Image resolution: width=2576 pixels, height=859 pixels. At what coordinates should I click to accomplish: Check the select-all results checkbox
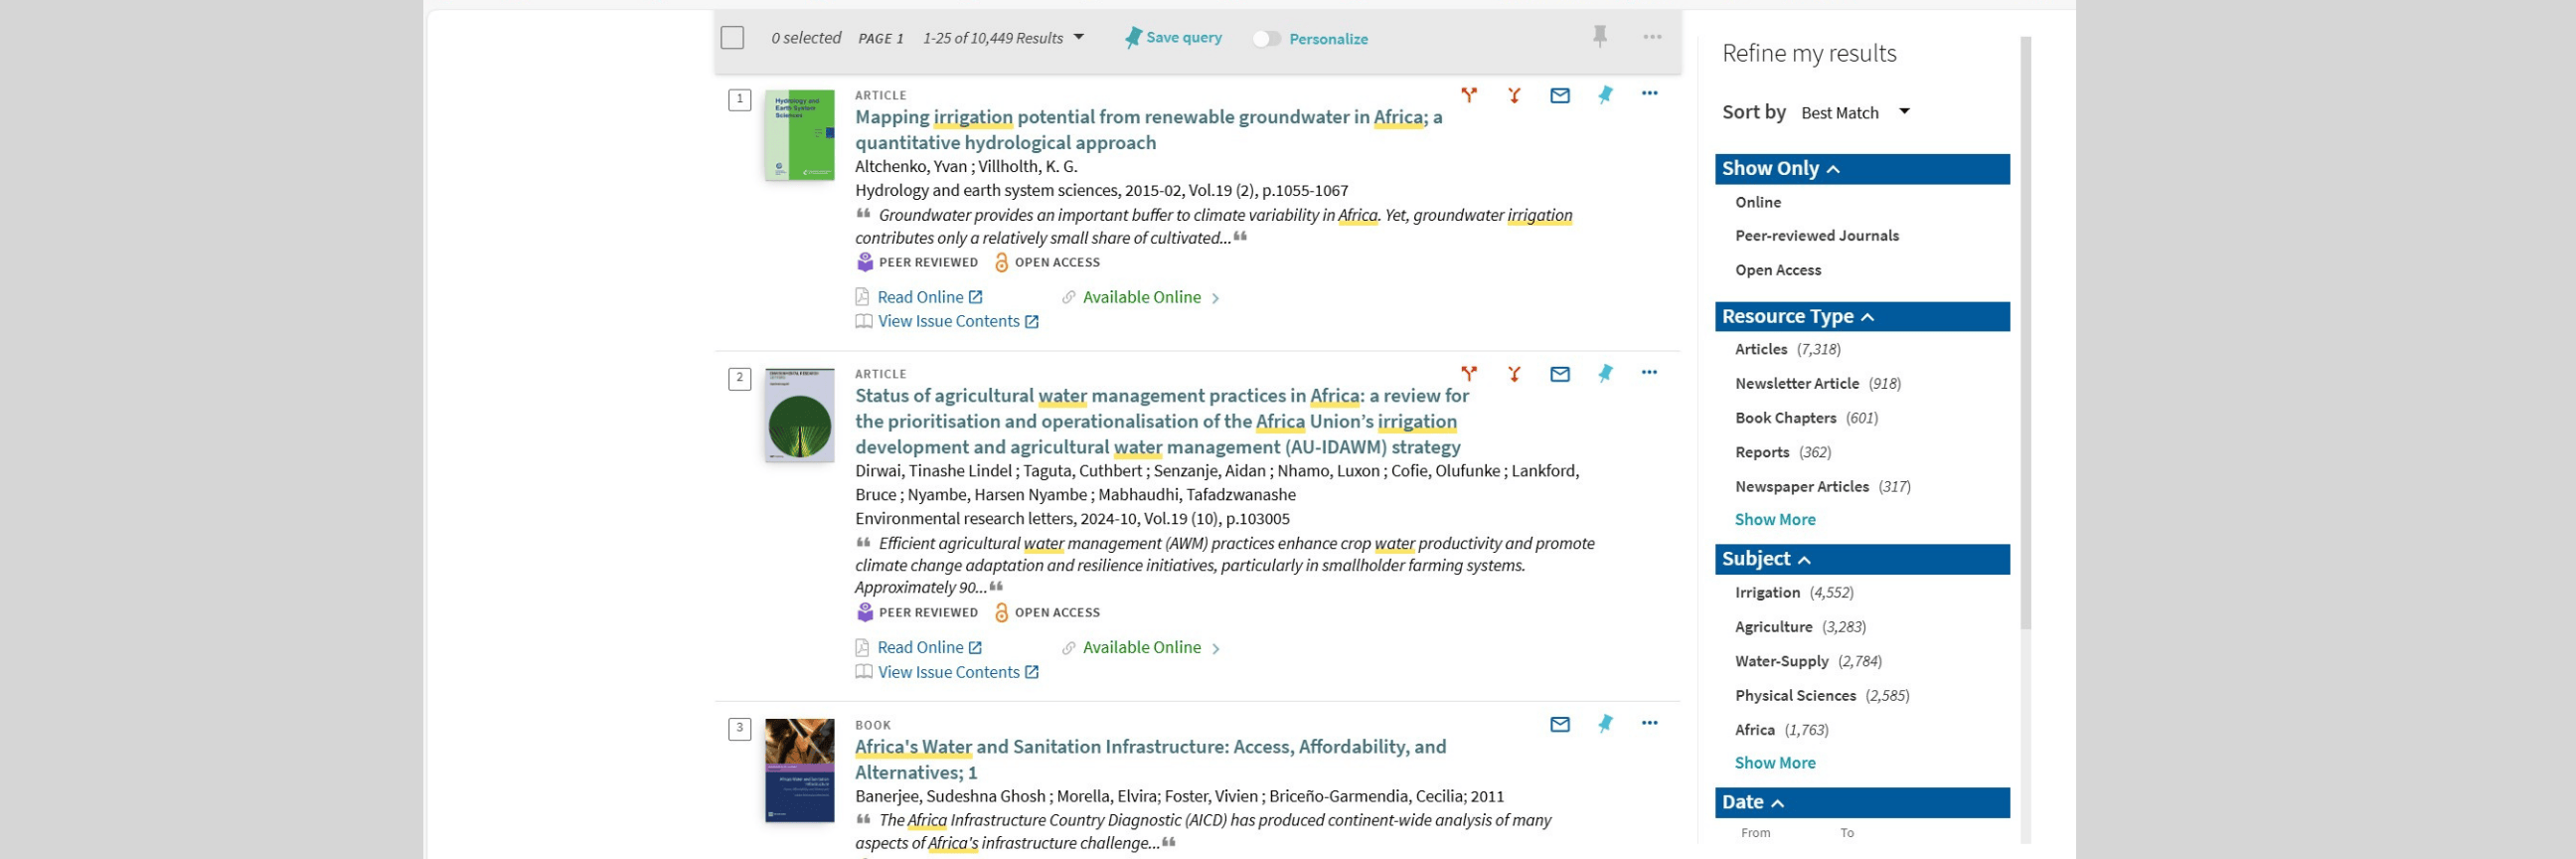[732, 38]
